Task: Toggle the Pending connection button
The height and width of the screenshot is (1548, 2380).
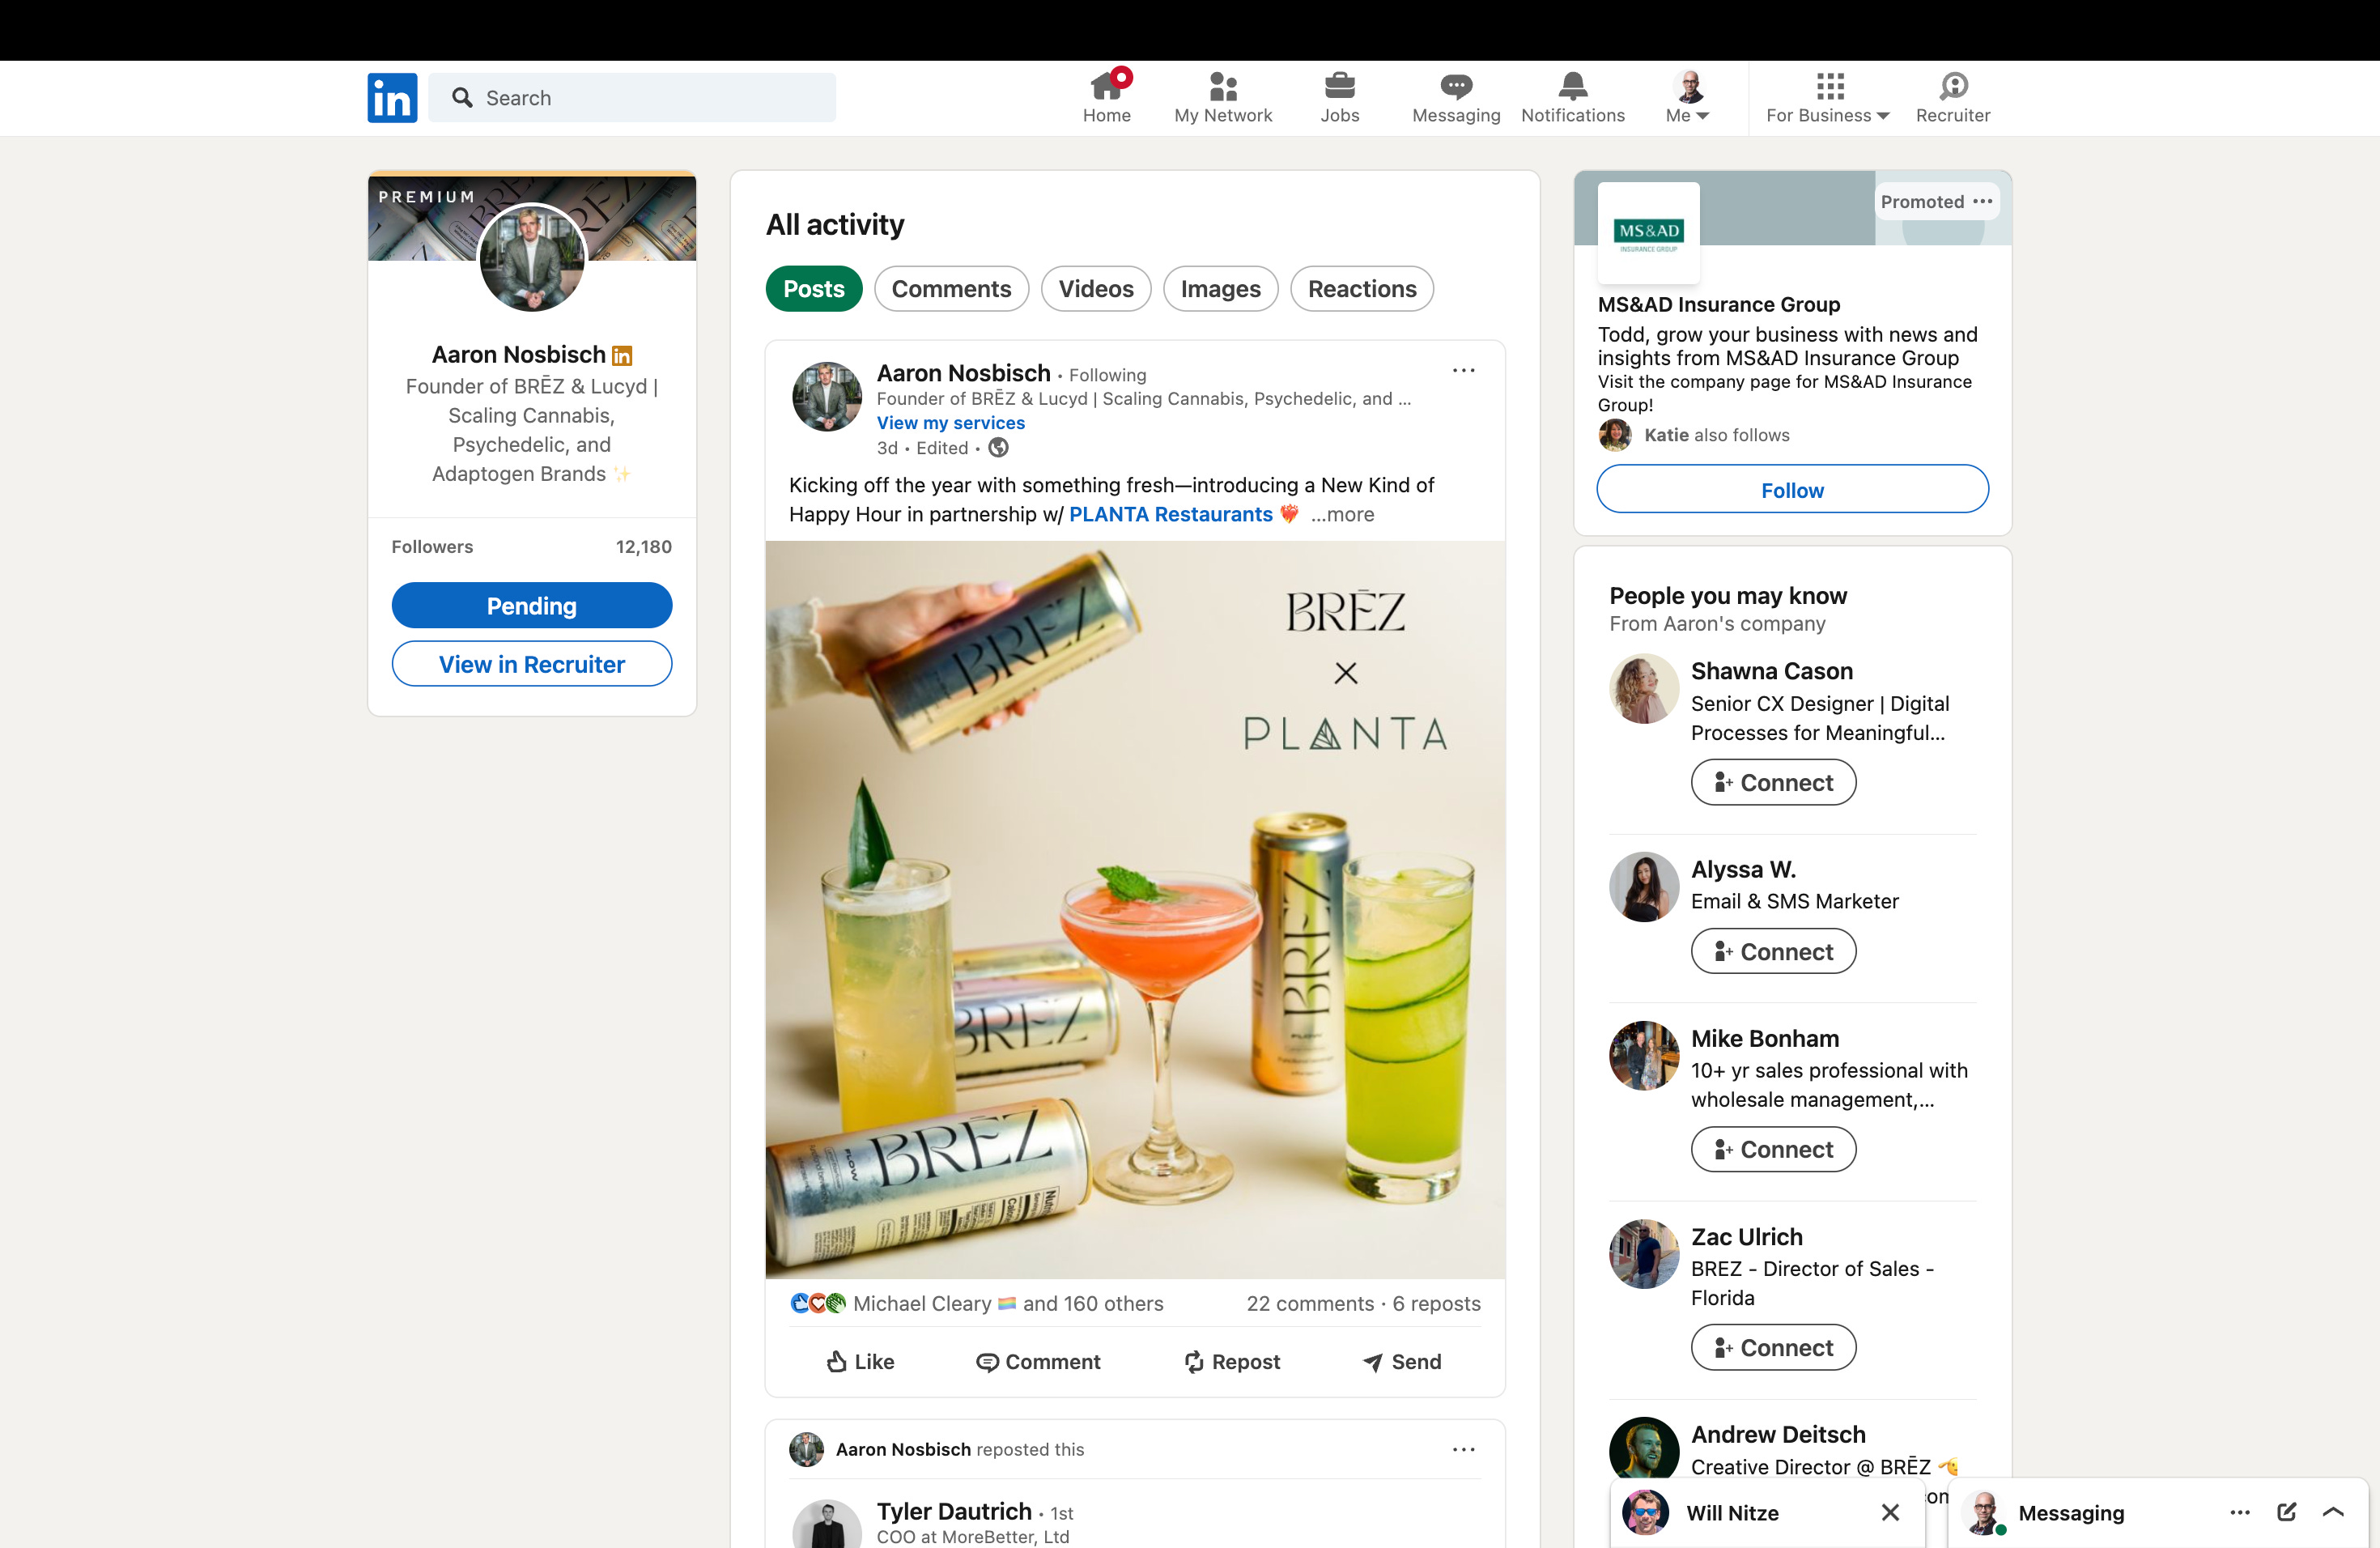Action: [x=531, y=605]
